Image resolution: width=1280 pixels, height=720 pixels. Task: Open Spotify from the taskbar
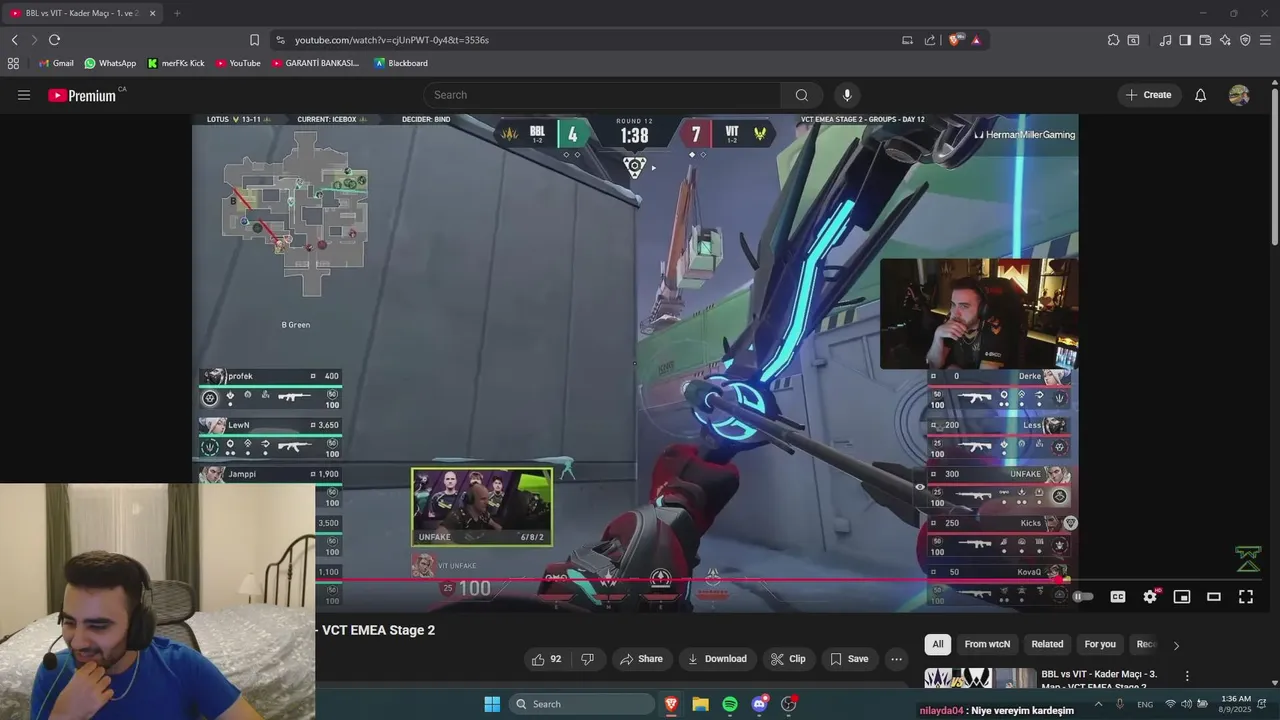point(730,704)
